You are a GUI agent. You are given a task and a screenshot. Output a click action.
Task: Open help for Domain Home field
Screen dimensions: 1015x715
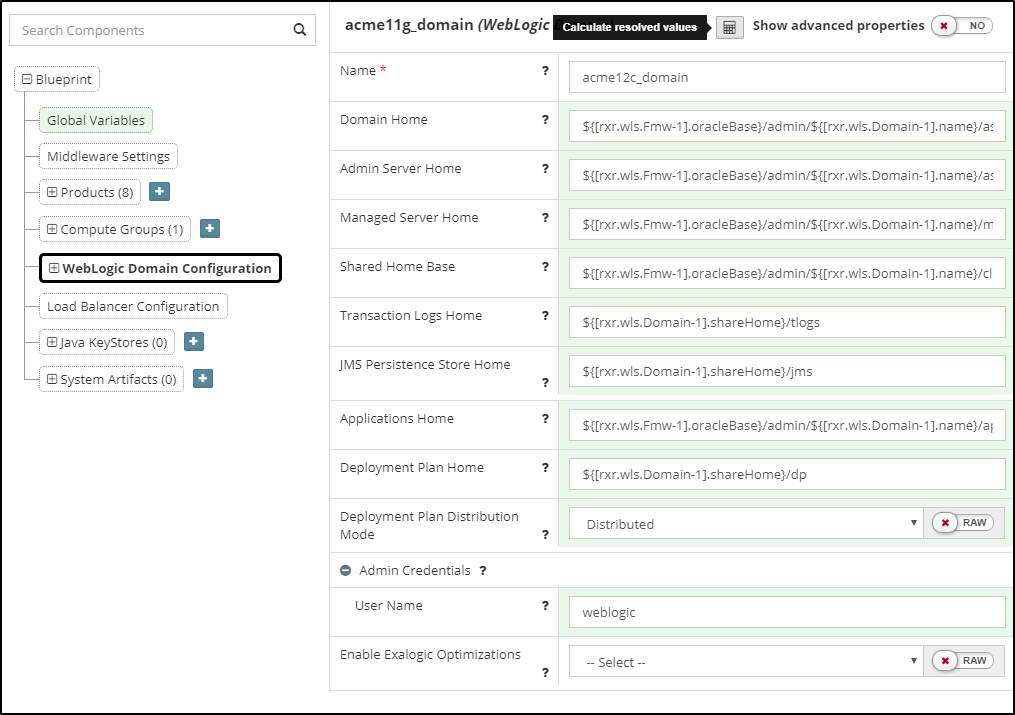click(x=545, y=120)
